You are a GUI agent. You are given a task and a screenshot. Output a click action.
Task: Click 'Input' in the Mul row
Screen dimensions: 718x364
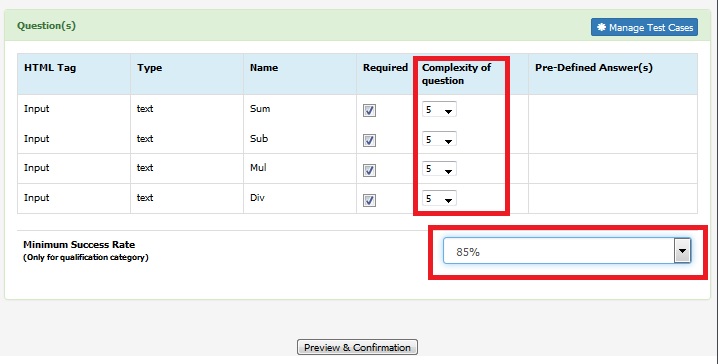37,168
